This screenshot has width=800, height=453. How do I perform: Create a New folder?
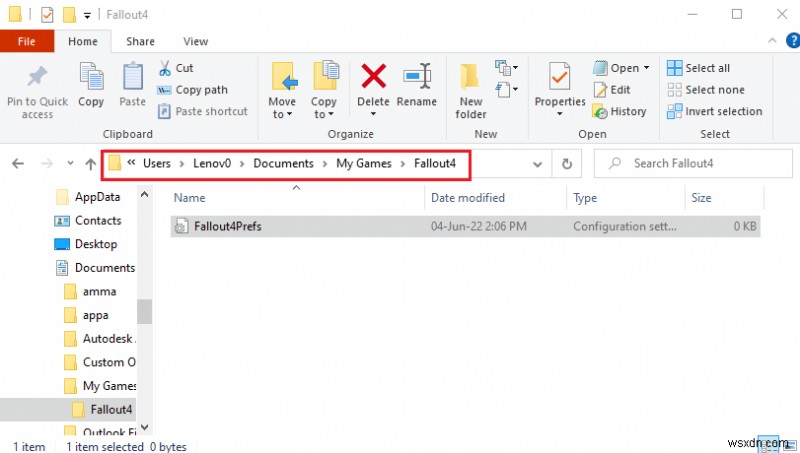[x=470, y=91]
